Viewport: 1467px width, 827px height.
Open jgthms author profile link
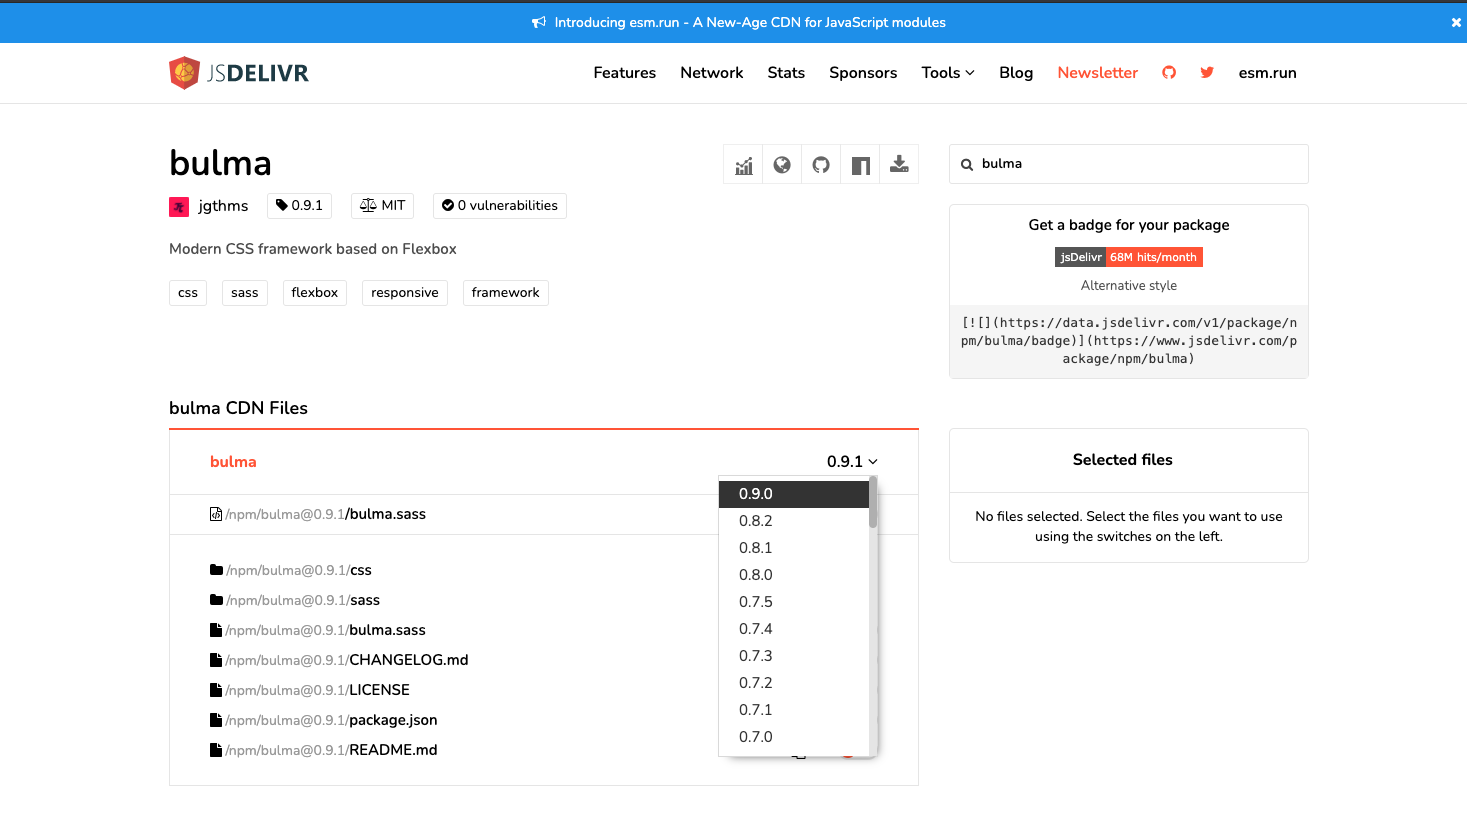tap(223, 206)
